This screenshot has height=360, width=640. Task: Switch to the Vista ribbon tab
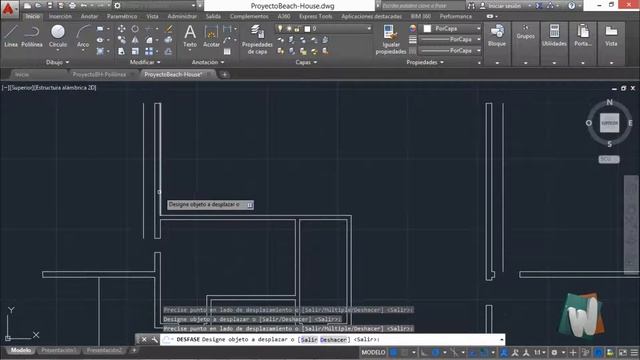point(152,16)
